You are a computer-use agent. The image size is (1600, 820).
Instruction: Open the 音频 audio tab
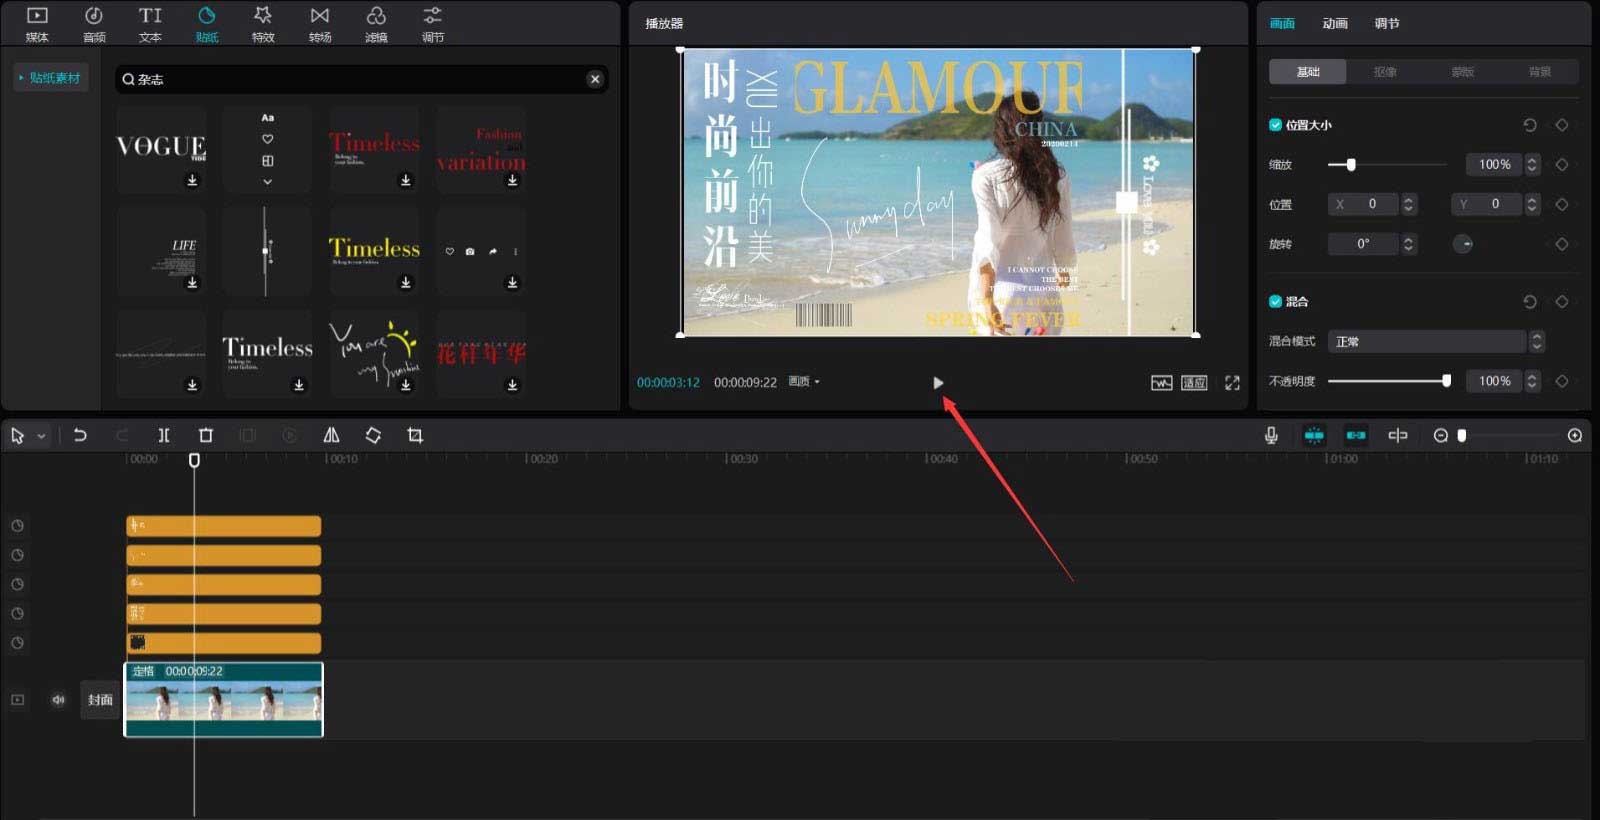(x=94, y=24)
